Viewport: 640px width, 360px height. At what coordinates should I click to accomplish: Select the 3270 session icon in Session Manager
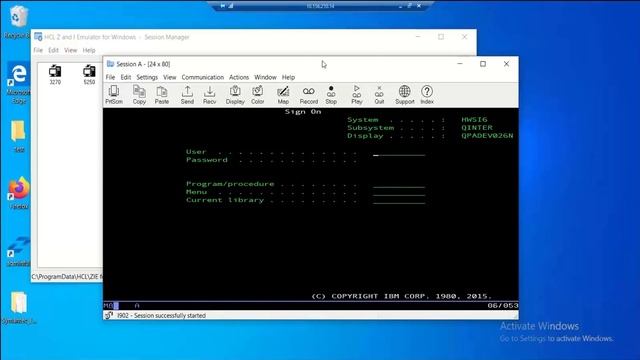[55, 75]
